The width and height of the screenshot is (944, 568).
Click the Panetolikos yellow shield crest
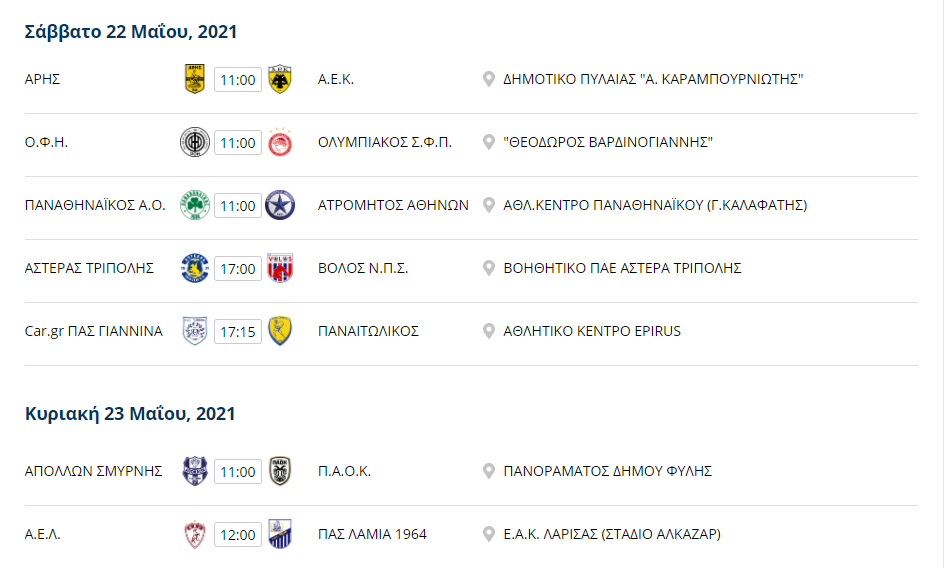point(280,331)
